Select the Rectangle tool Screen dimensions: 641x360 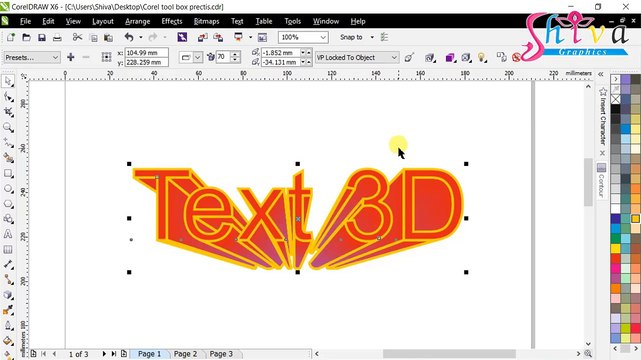point(8,173)
